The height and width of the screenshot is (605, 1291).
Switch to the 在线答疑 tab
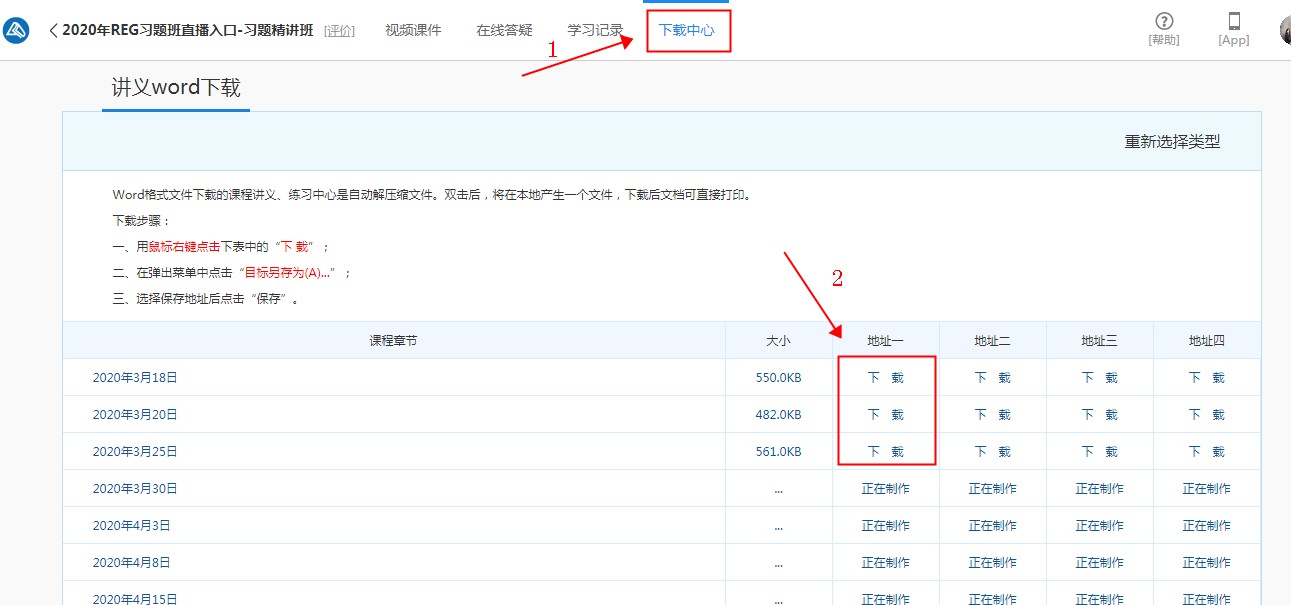click(x=504, y=31)
